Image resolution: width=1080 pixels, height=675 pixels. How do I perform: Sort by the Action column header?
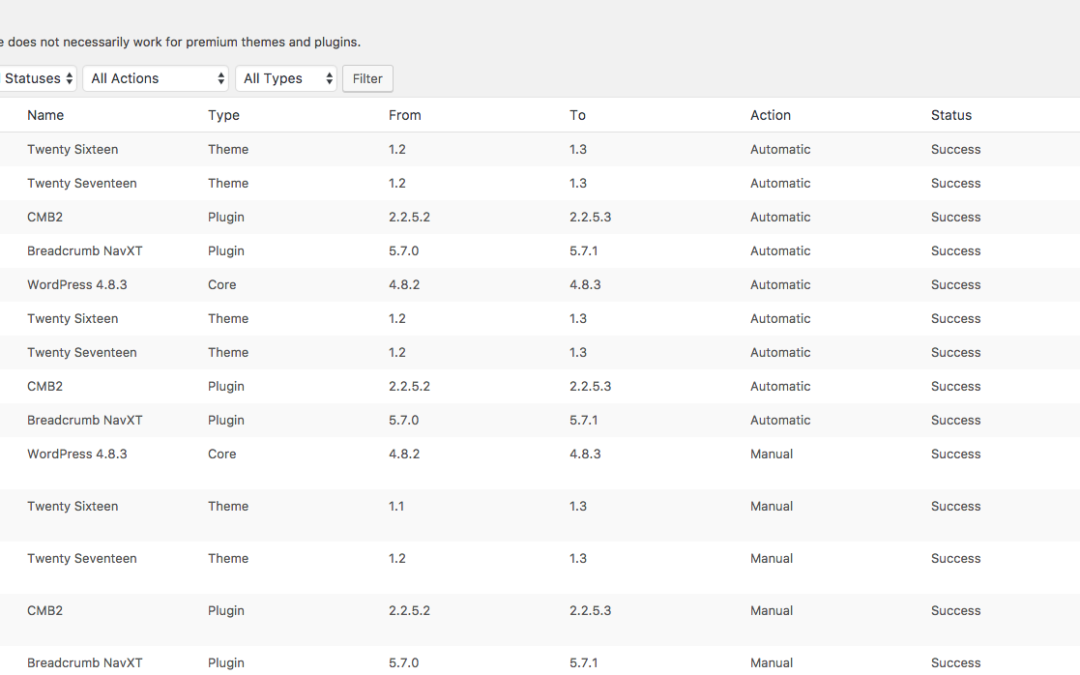click(x=771, y=115)
